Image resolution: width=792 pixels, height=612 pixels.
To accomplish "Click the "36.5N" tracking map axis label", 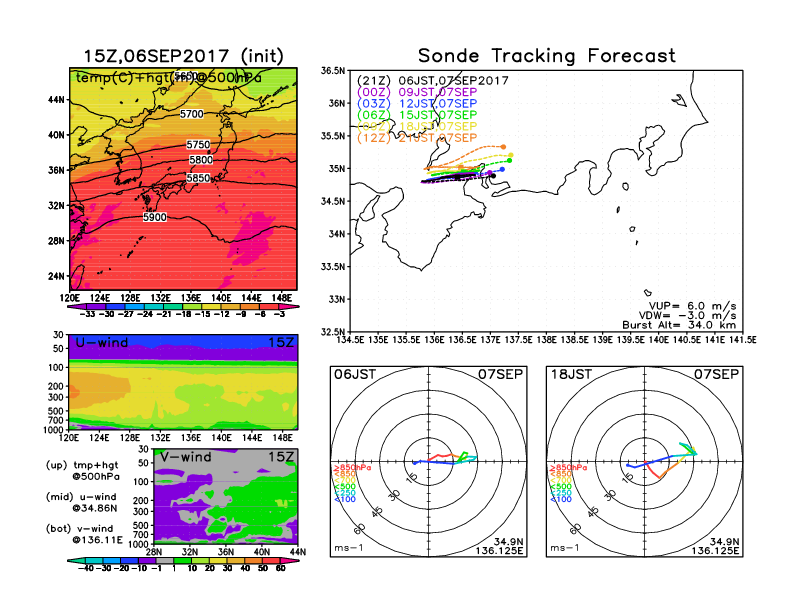I will pos(333,71).
